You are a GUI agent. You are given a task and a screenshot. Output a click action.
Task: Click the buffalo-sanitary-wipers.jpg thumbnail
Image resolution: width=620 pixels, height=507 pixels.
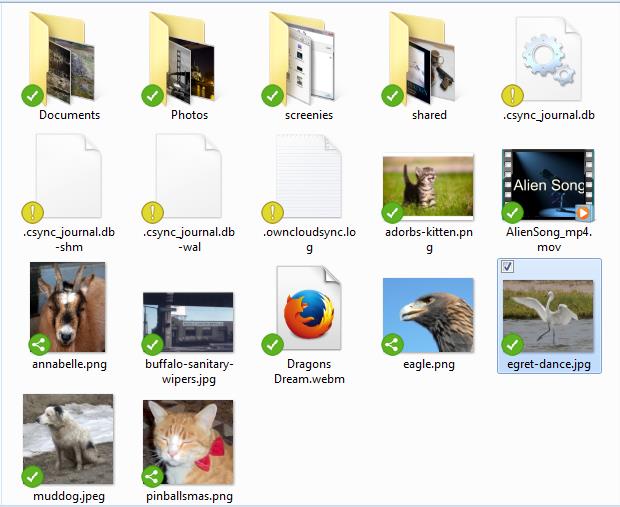(188, 322)
